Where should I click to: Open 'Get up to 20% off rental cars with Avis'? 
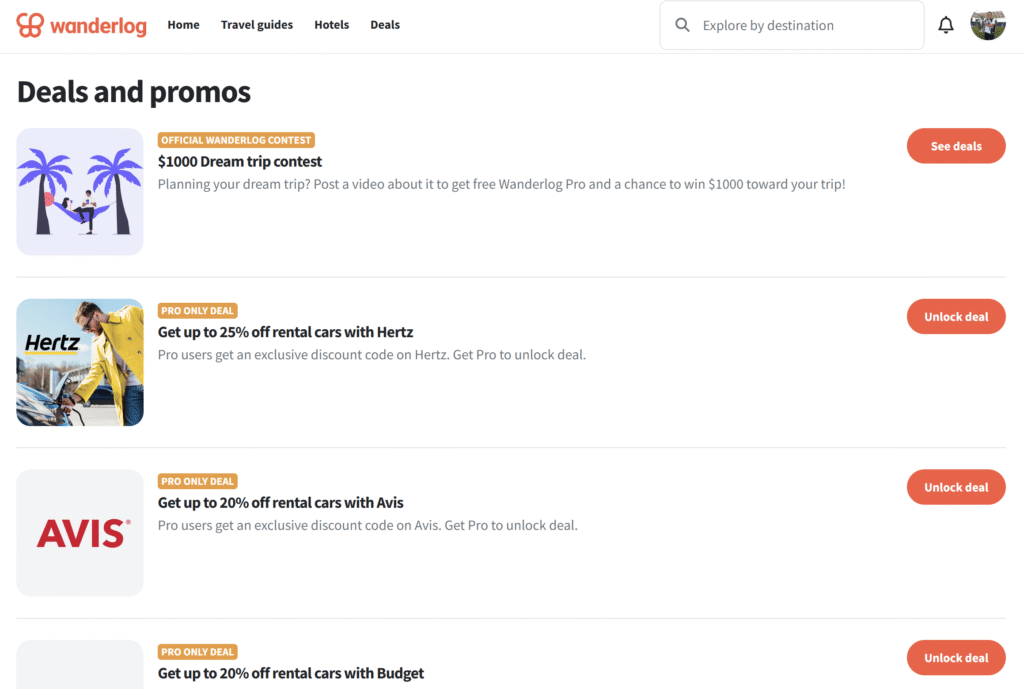pyautogui.click(x=281, y=502)
